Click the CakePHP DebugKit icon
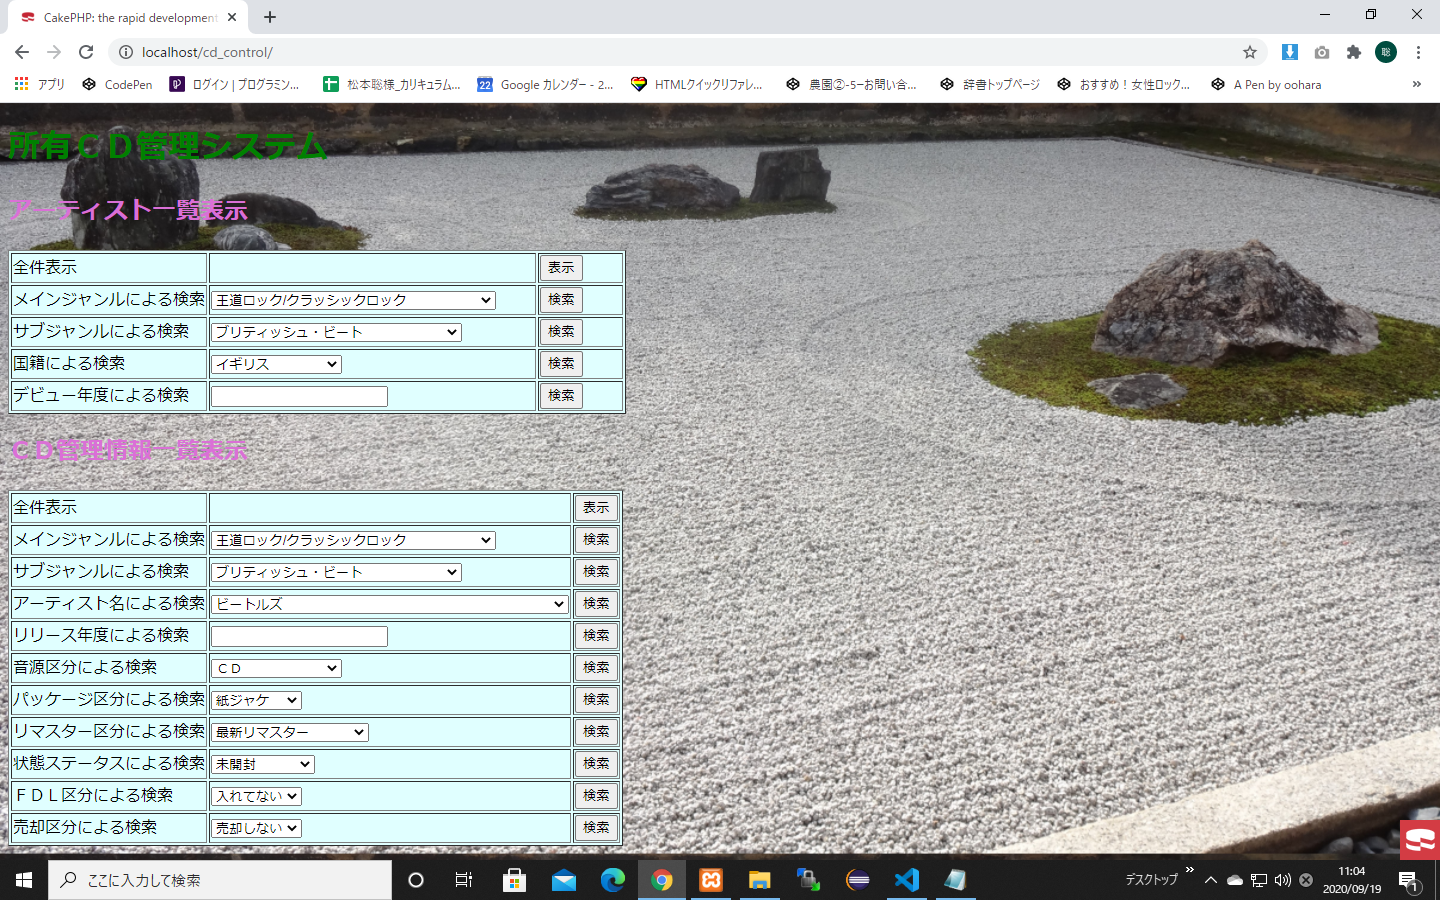This screenshot has height=900, width=1440. [x=1419, y=840]
